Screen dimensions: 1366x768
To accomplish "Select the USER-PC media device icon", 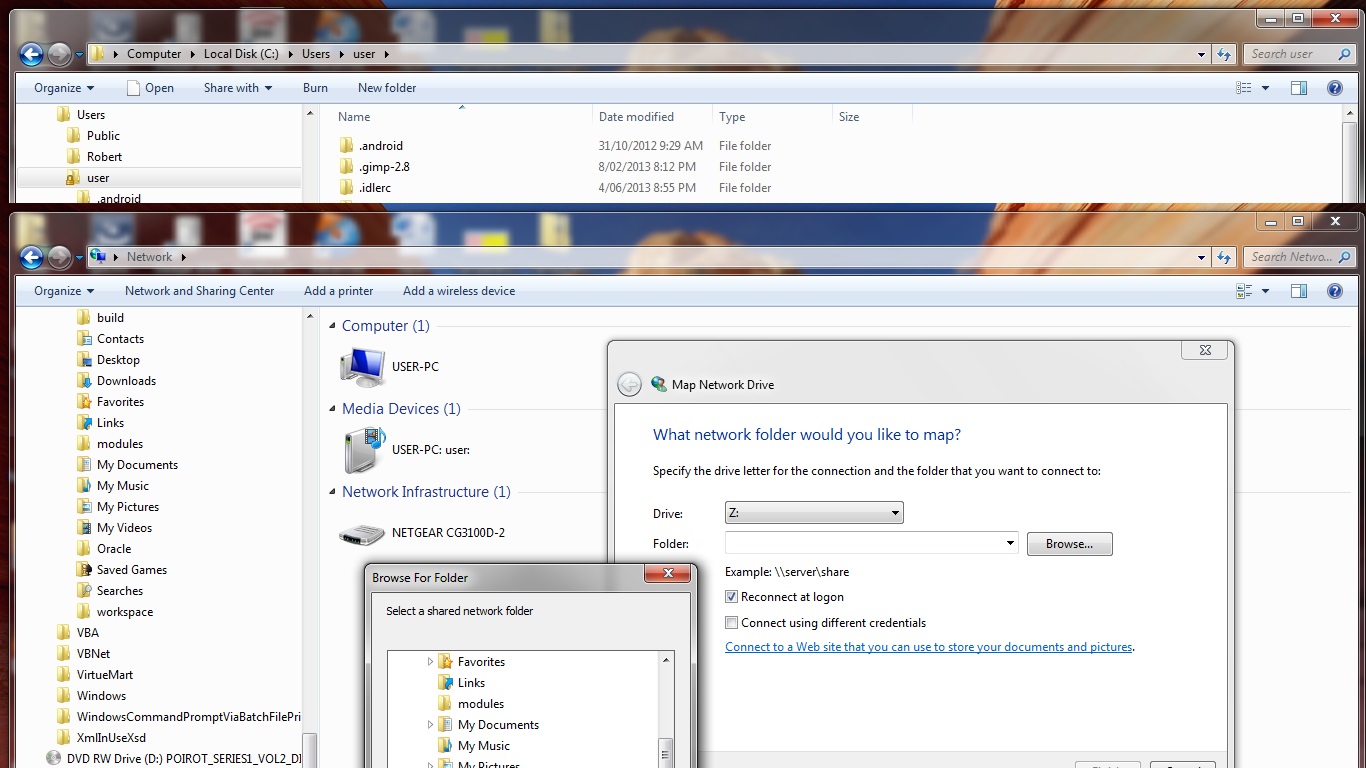I will [x=362, y=450].
